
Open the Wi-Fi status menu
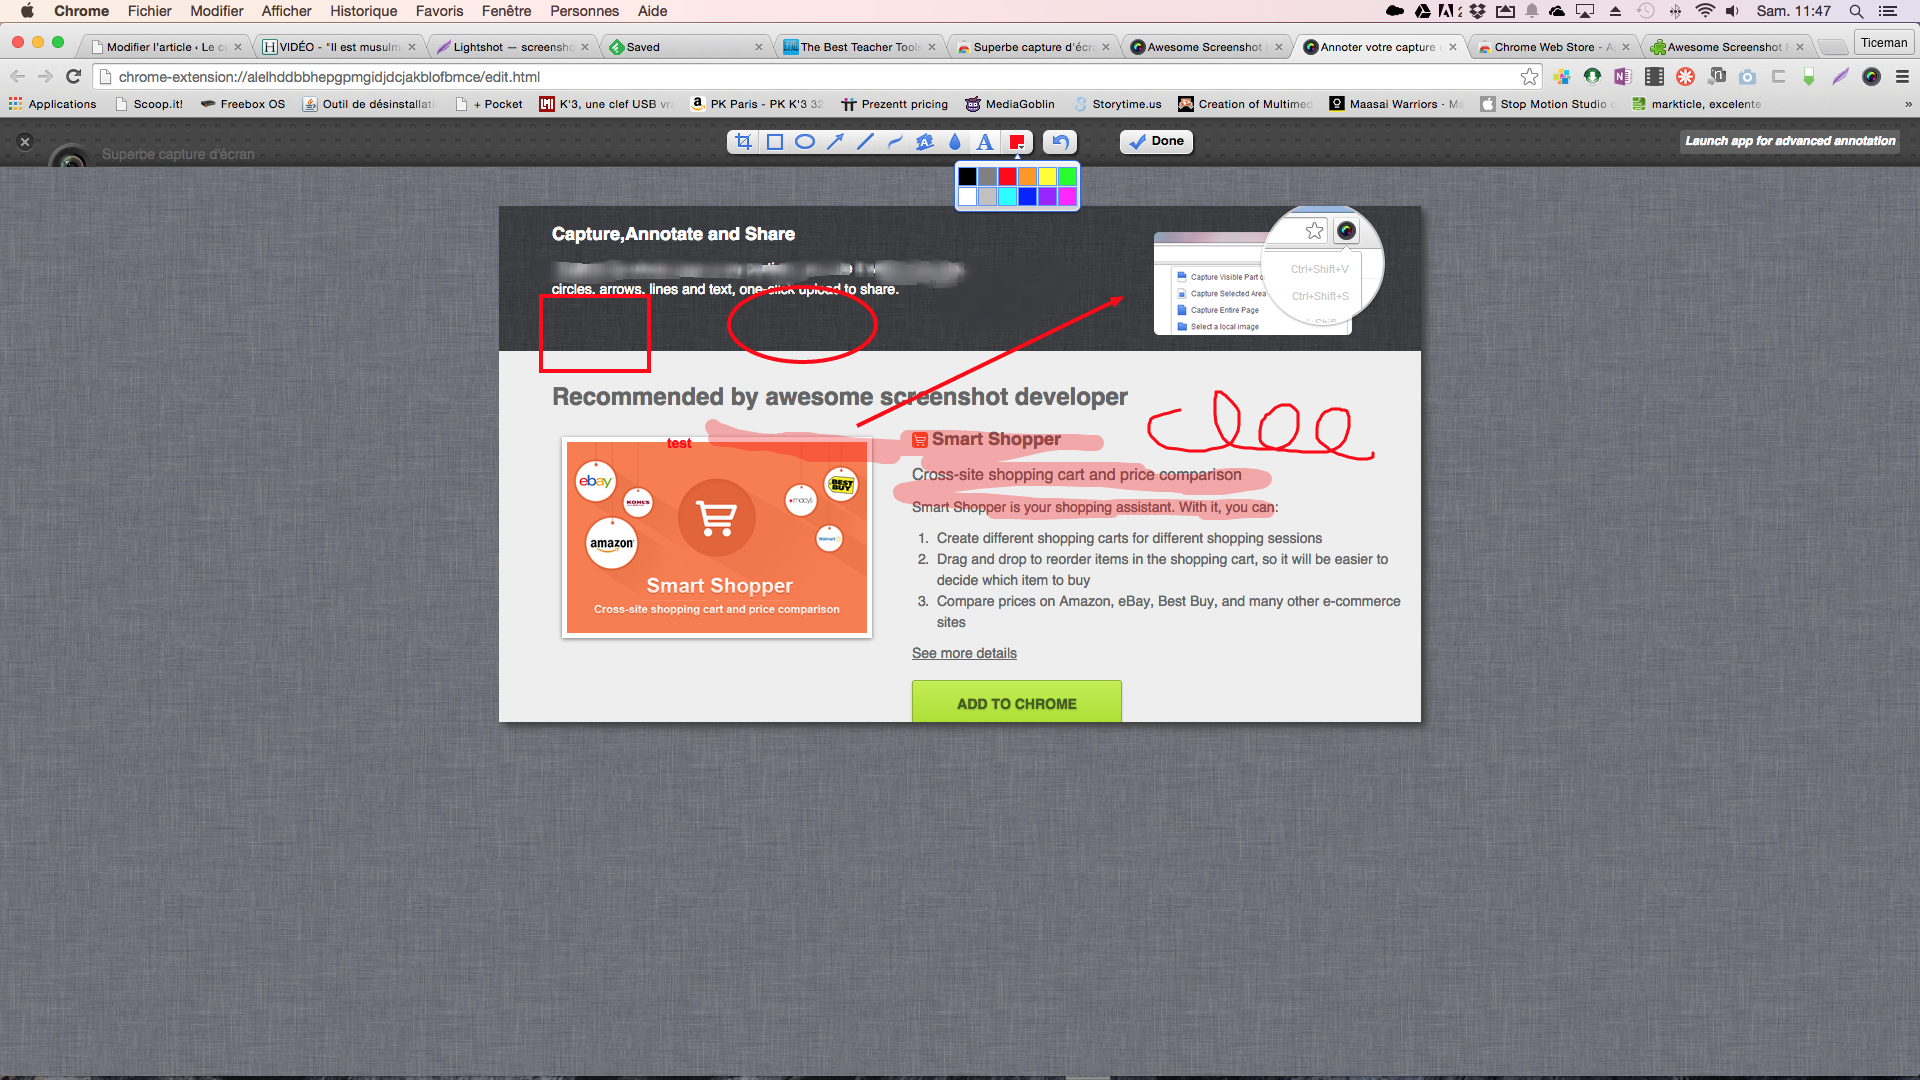pyautogui.click(x=1705, y=11)
